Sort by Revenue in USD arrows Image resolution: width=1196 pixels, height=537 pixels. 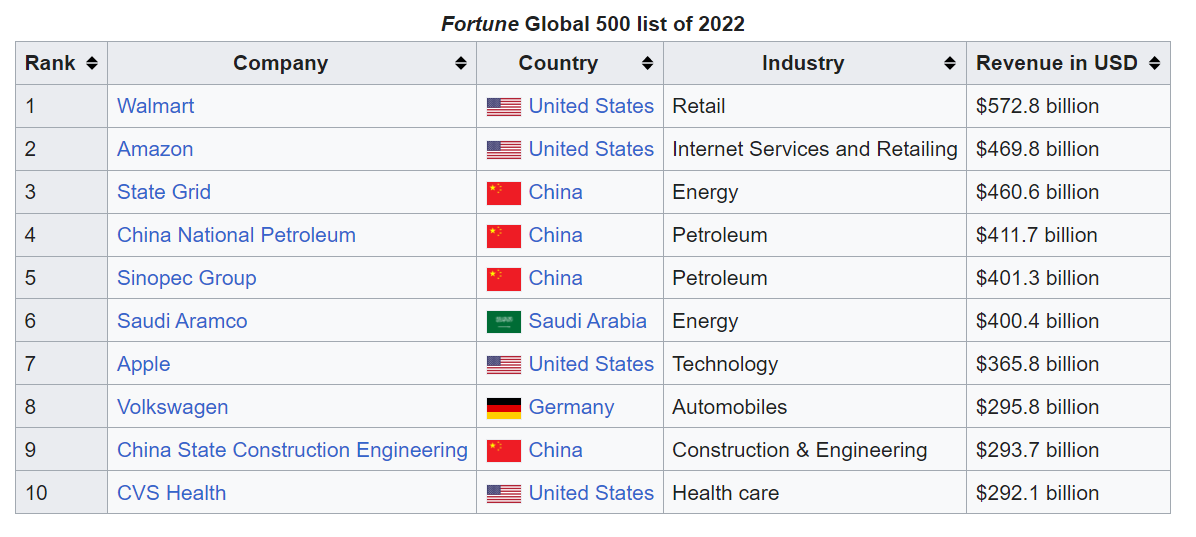[1155, 63]
